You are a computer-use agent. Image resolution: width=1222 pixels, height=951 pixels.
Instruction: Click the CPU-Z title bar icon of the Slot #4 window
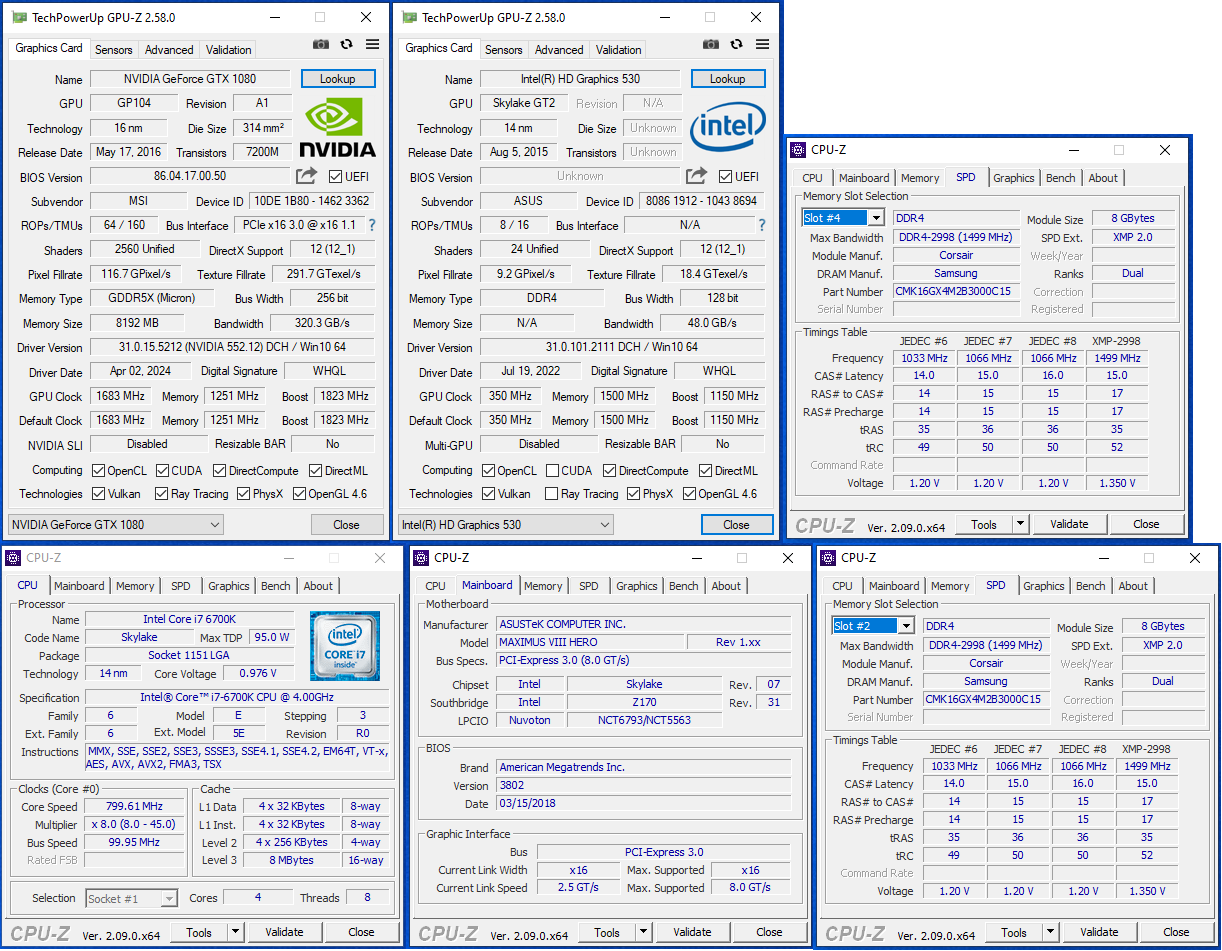tap(797, 150)
